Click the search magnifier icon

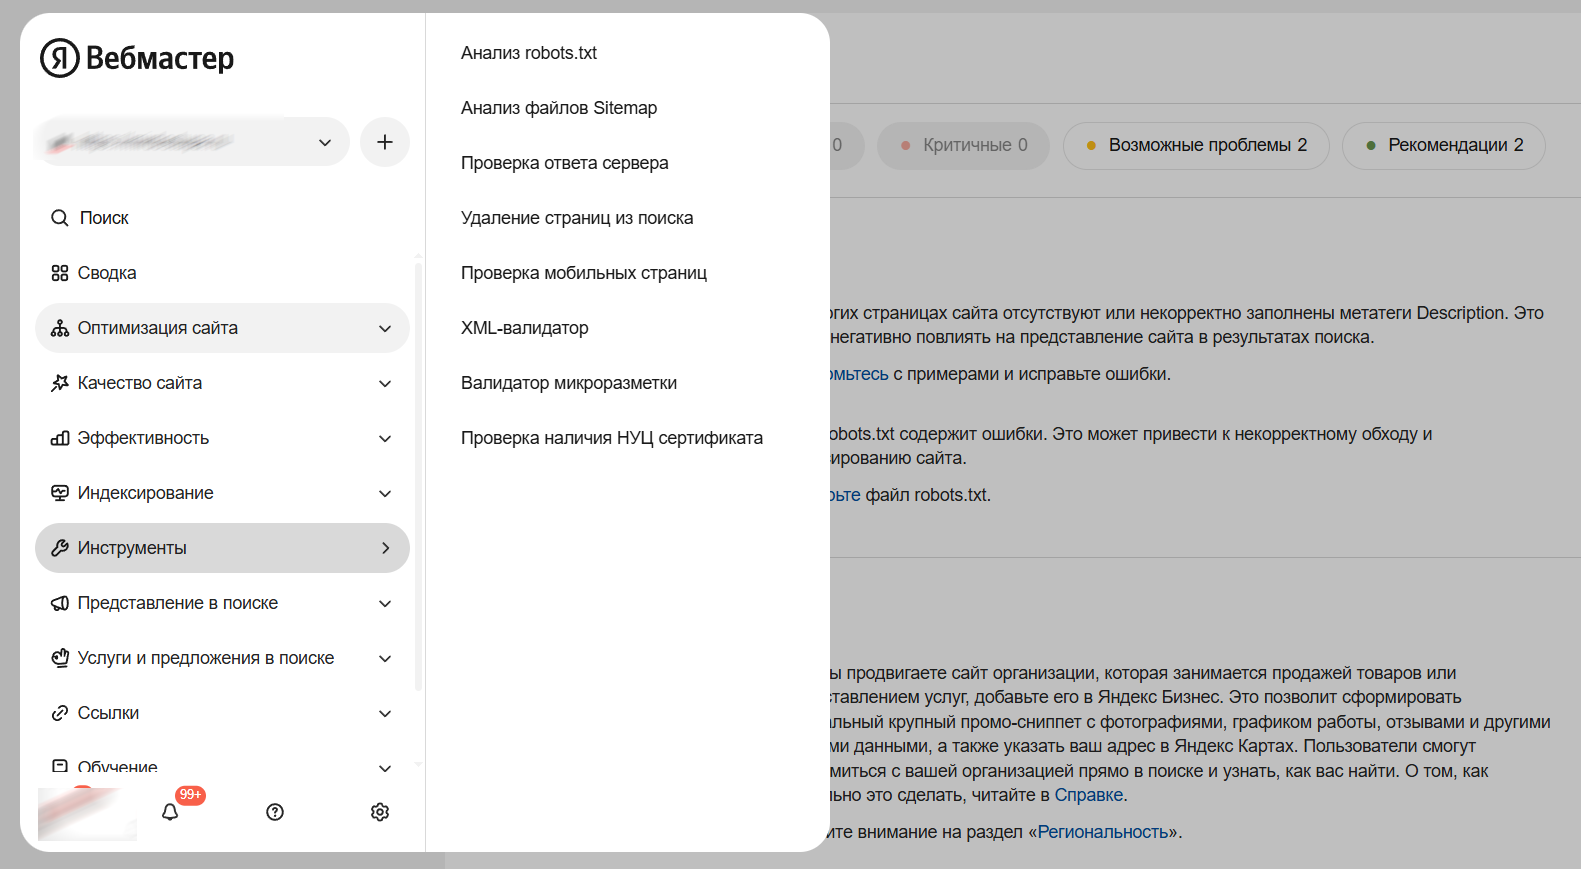point(60,218)
